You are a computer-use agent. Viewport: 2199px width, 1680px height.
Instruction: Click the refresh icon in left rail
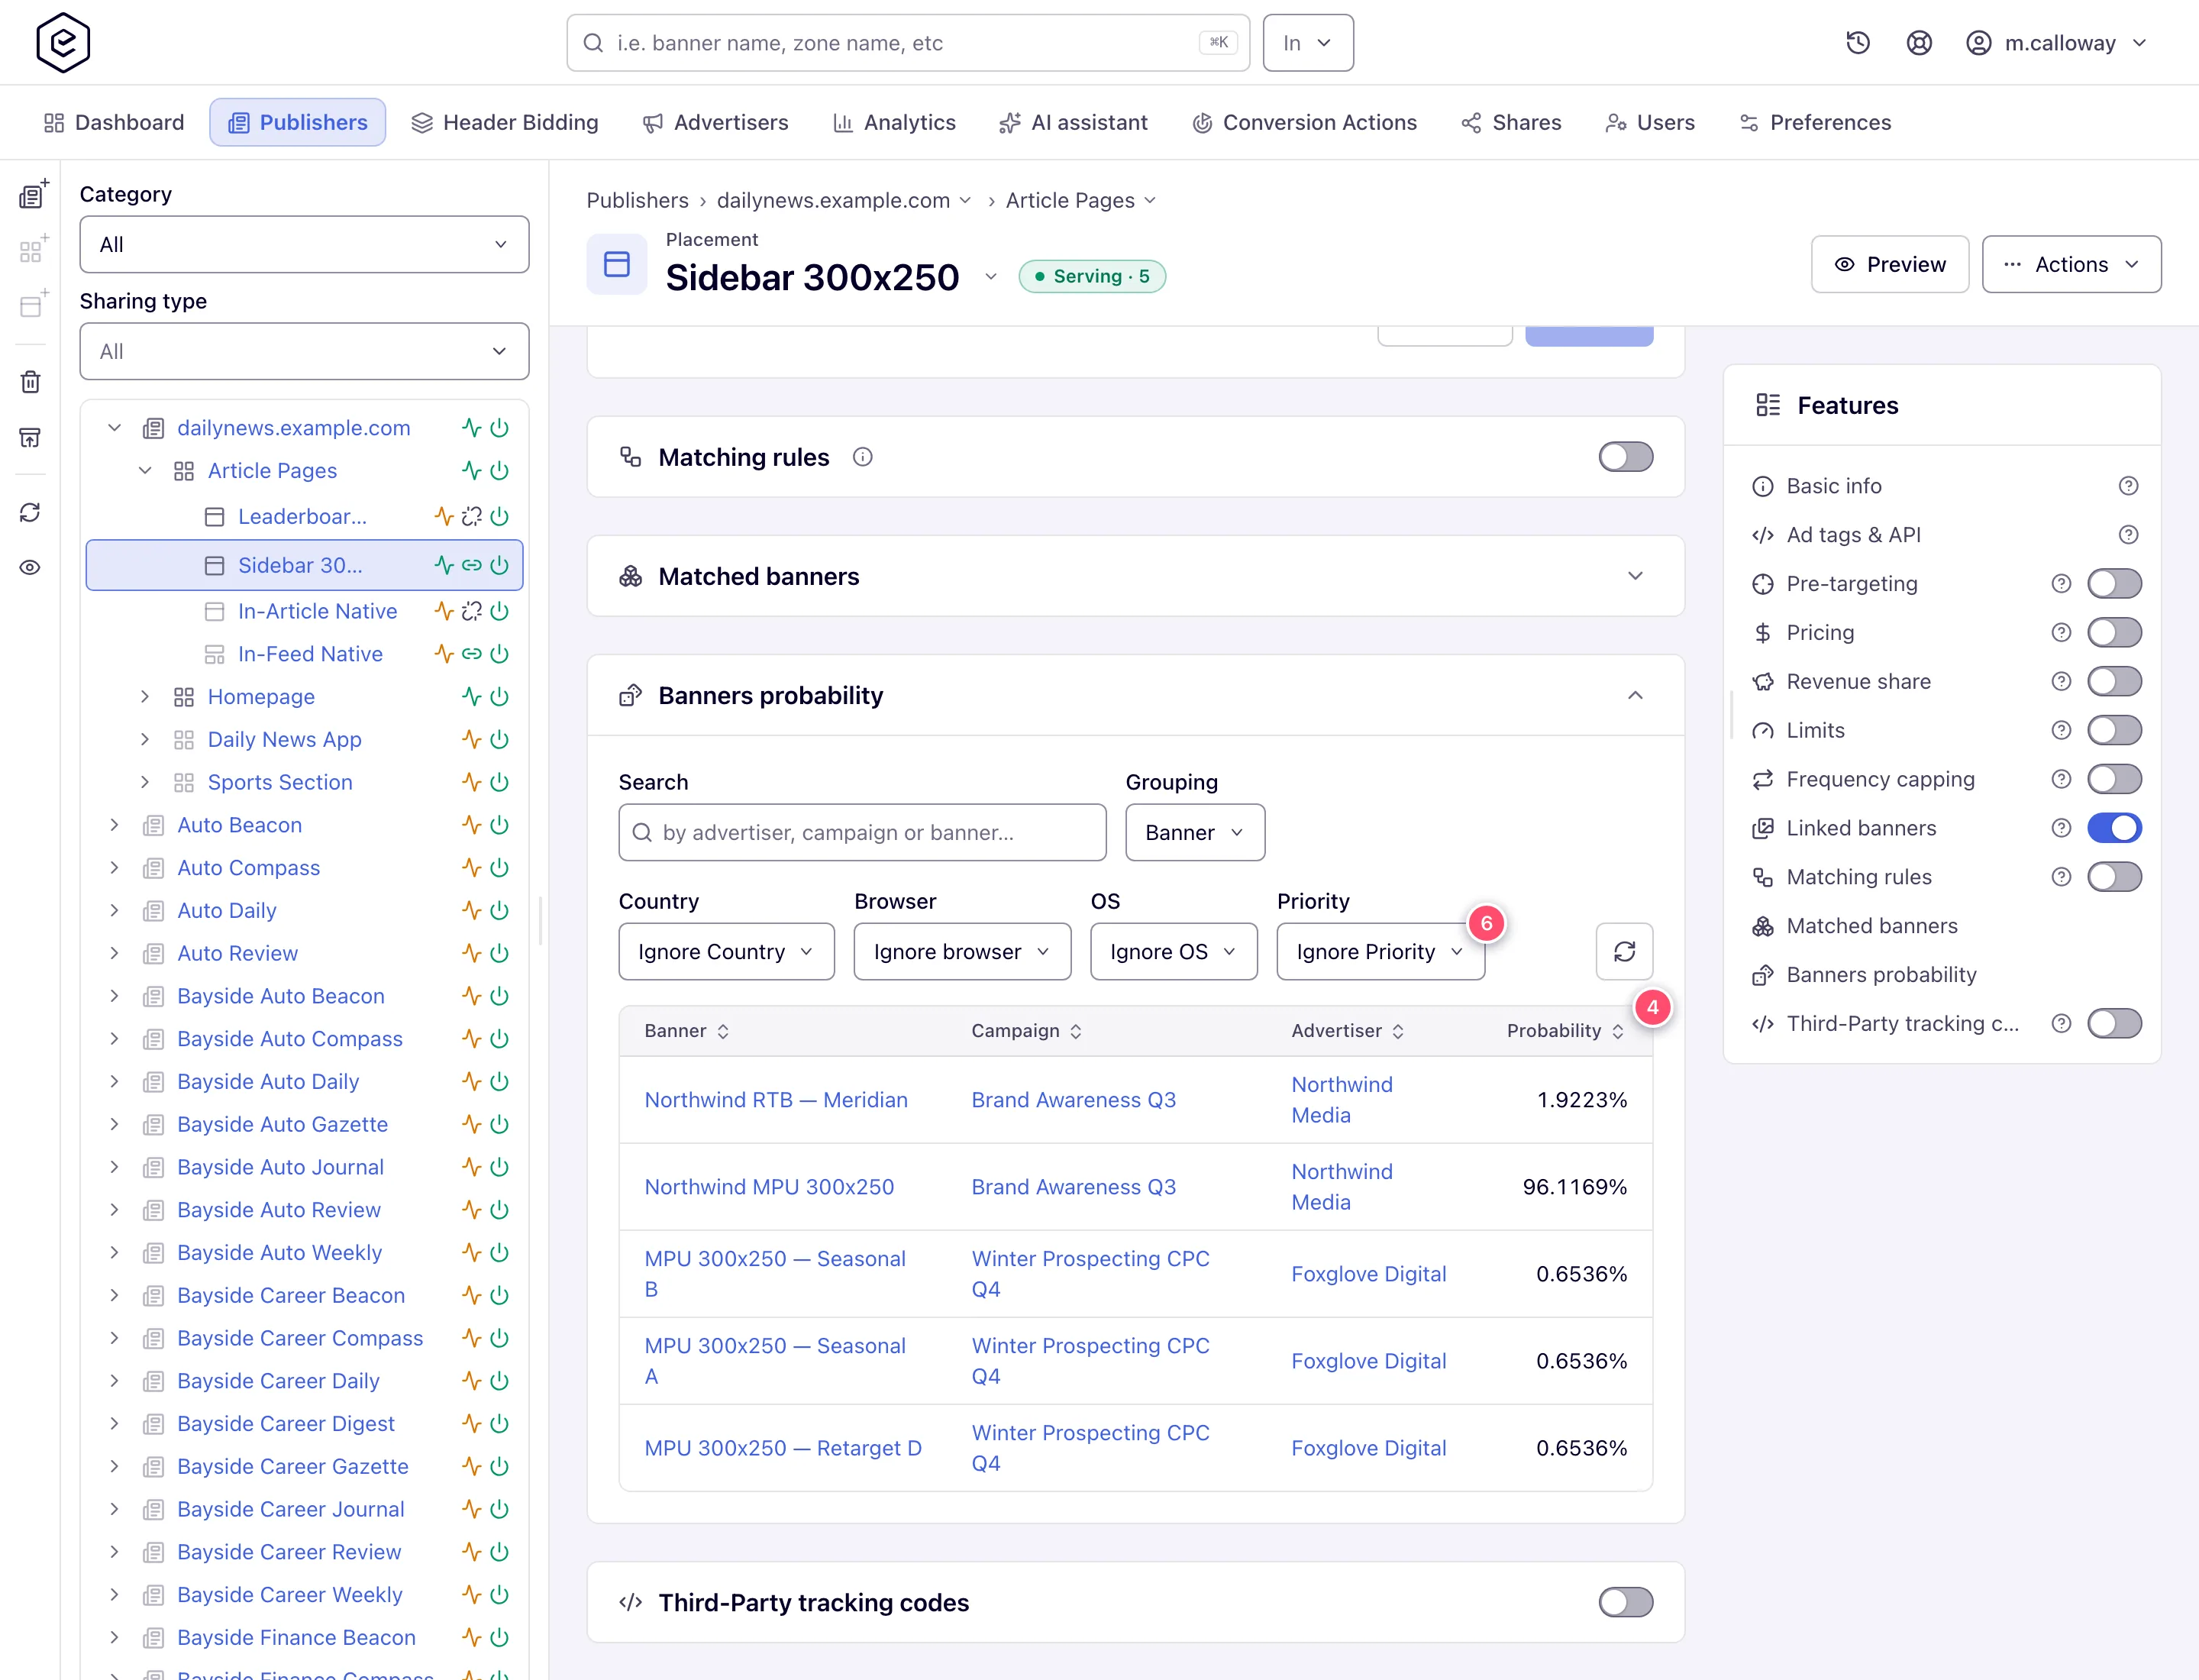(x=31, y=512)
